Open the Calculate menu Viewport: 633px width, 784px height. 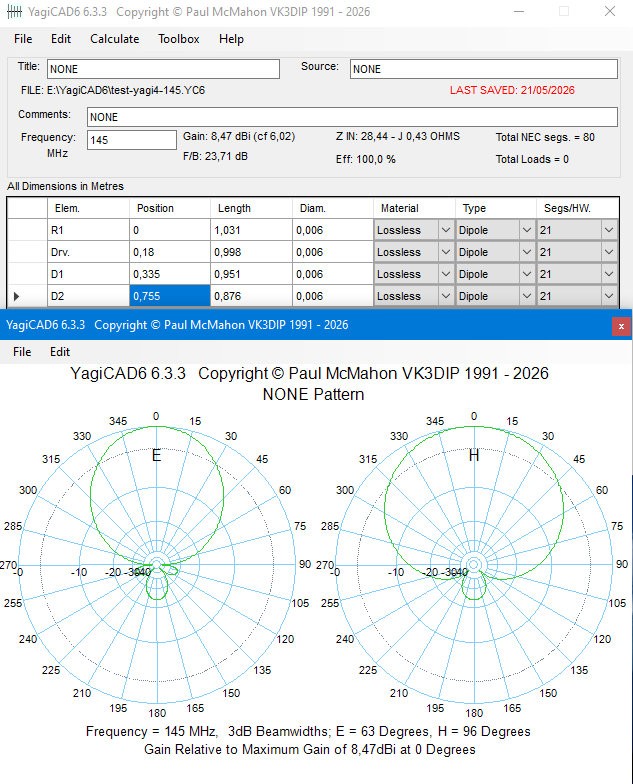click(114, 39)
